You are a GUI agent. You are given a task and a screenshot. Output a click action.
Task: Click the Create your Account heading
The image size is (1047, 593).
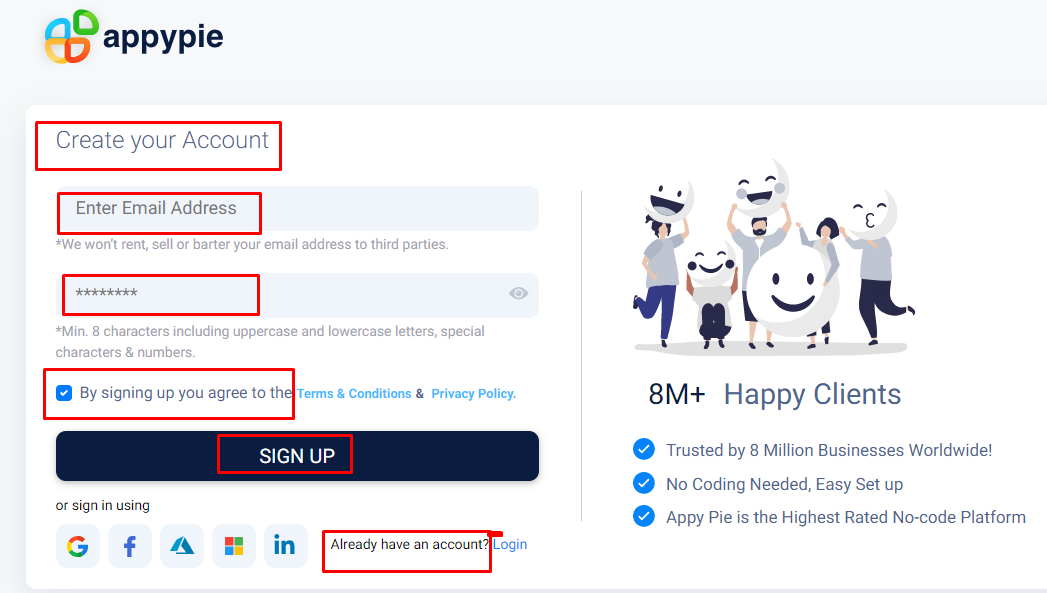[162, 140]
